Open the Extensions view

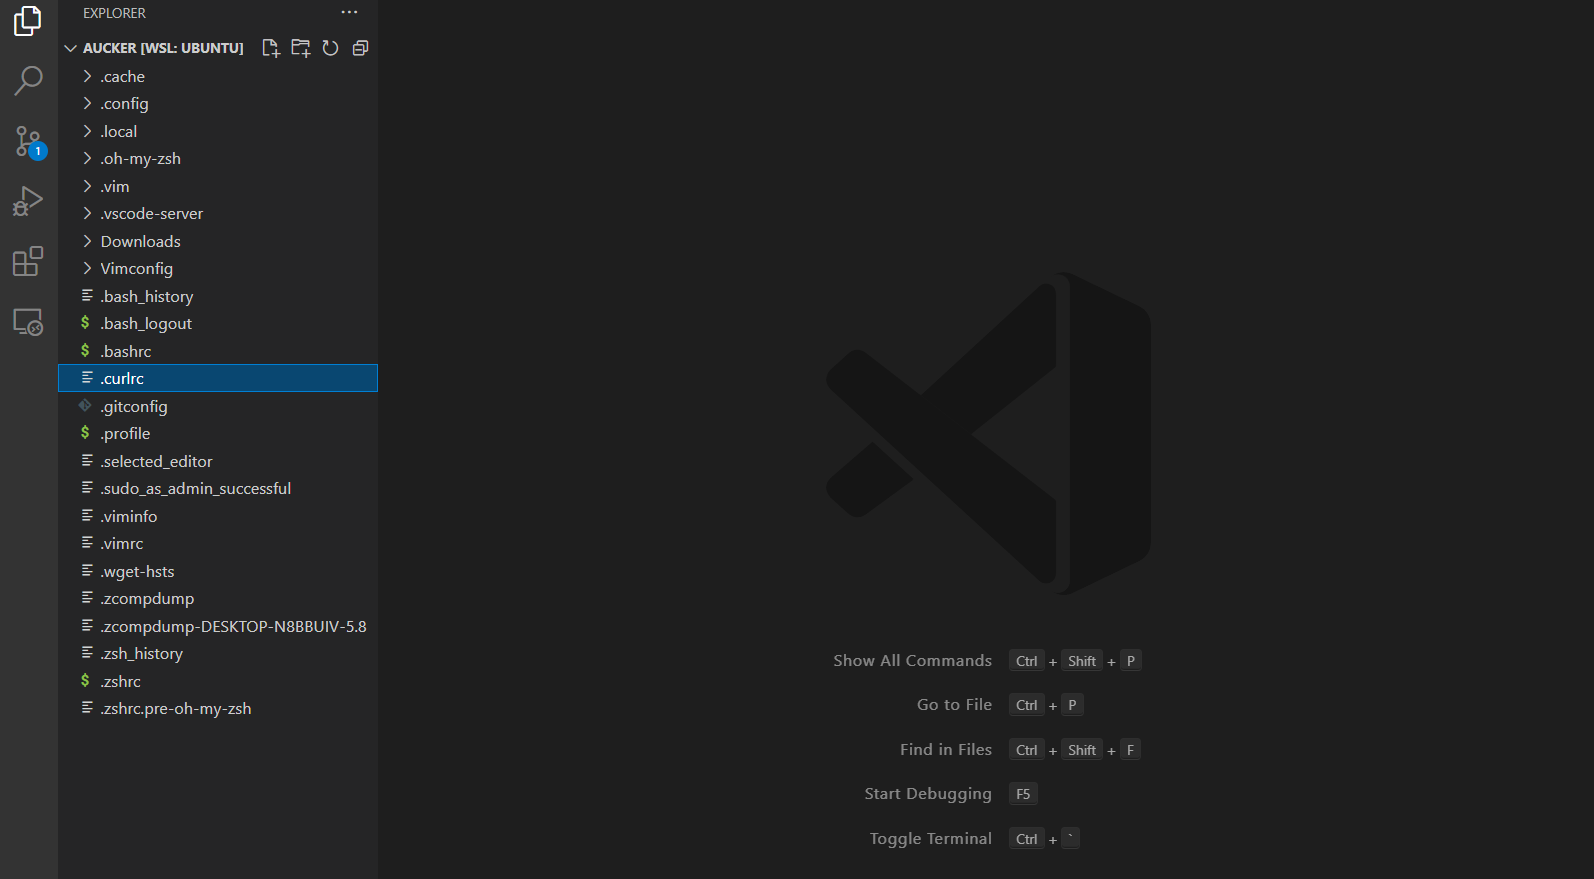28,261
